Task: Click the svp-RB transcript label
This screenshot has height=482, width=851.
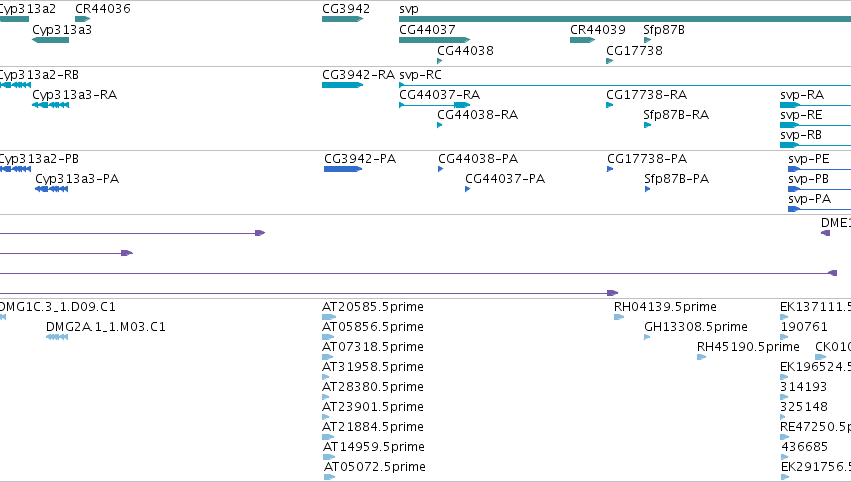Action: [801, 135]
